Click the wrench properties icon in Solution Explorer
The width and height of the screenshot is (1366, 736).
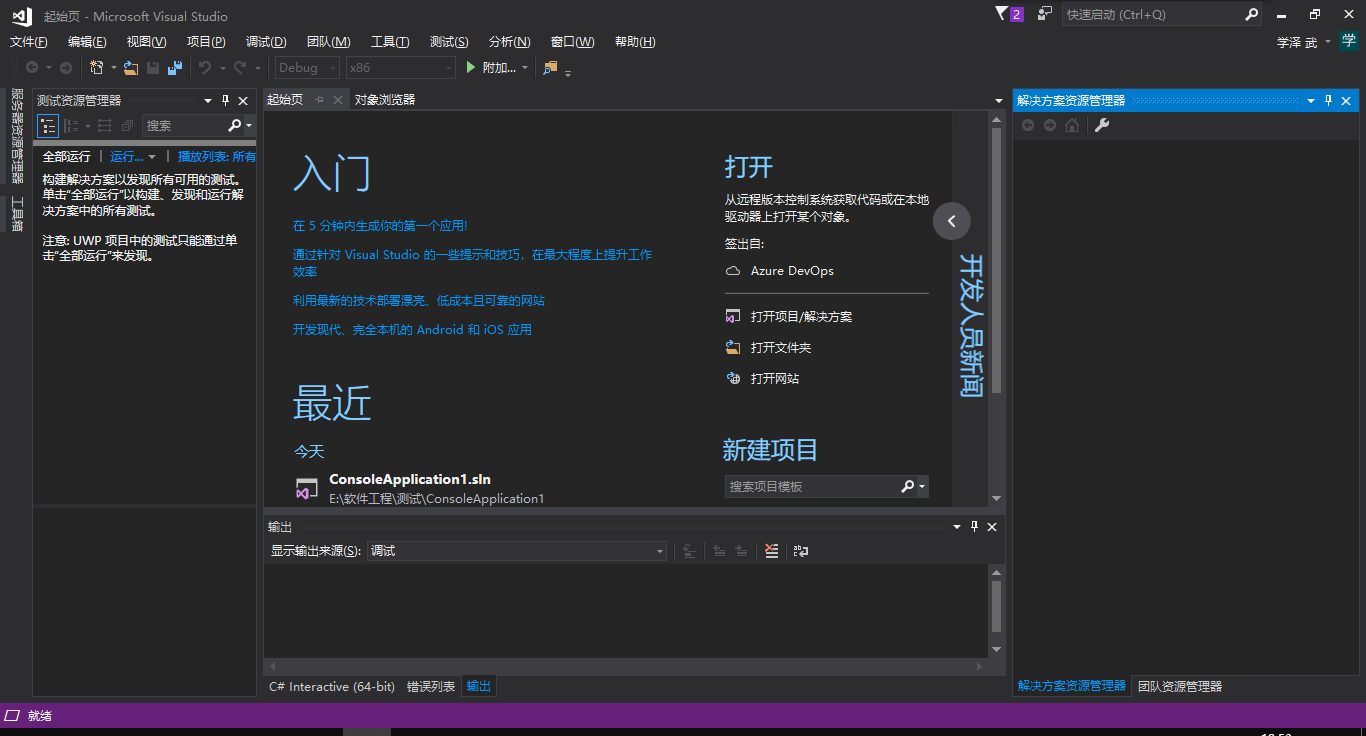click(1102, 125)
